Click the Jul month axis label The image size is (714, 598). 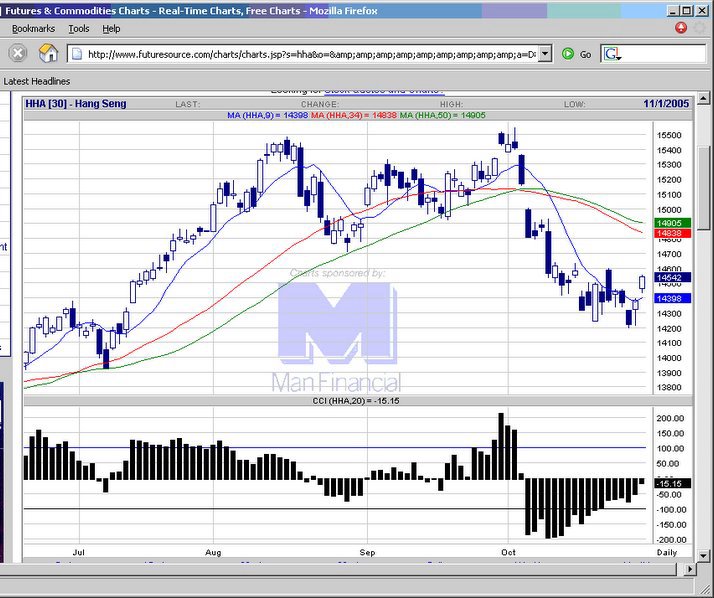point(78,552)
